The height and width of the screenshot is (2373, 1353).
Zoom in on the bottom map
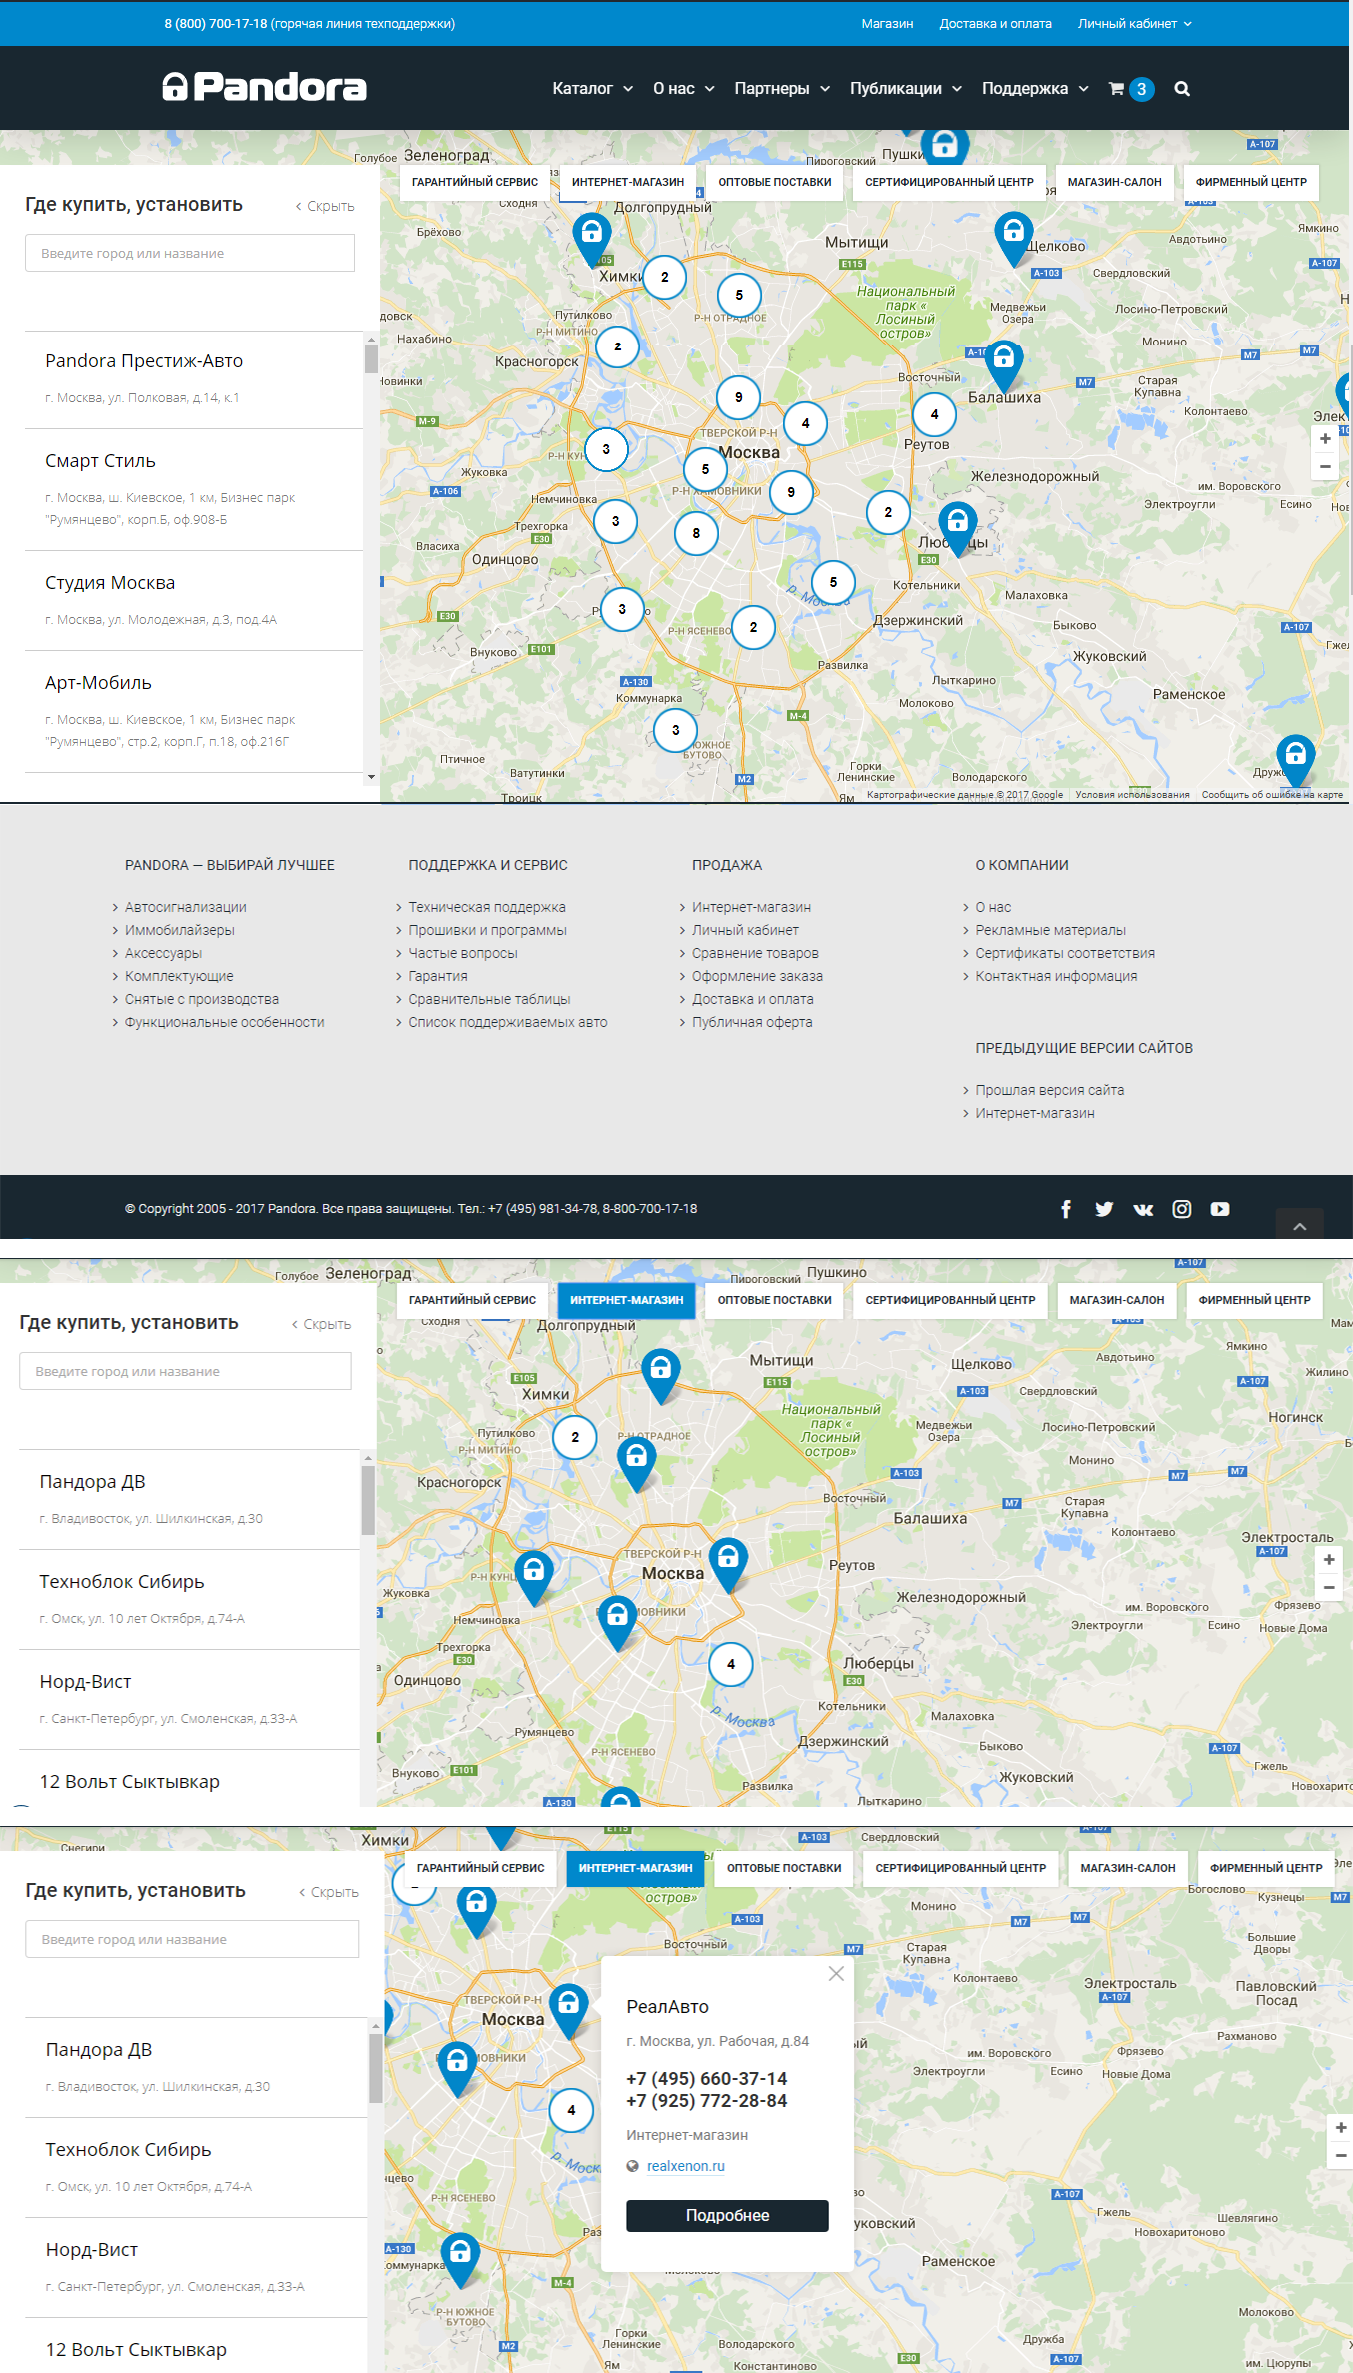pos(1341,2128)
